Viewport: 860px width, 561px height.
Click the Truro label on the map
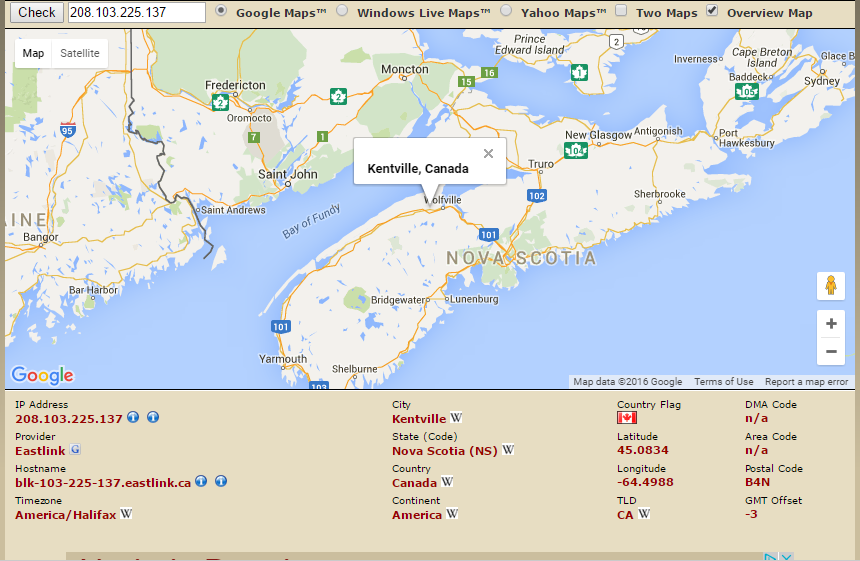(541, 164)
